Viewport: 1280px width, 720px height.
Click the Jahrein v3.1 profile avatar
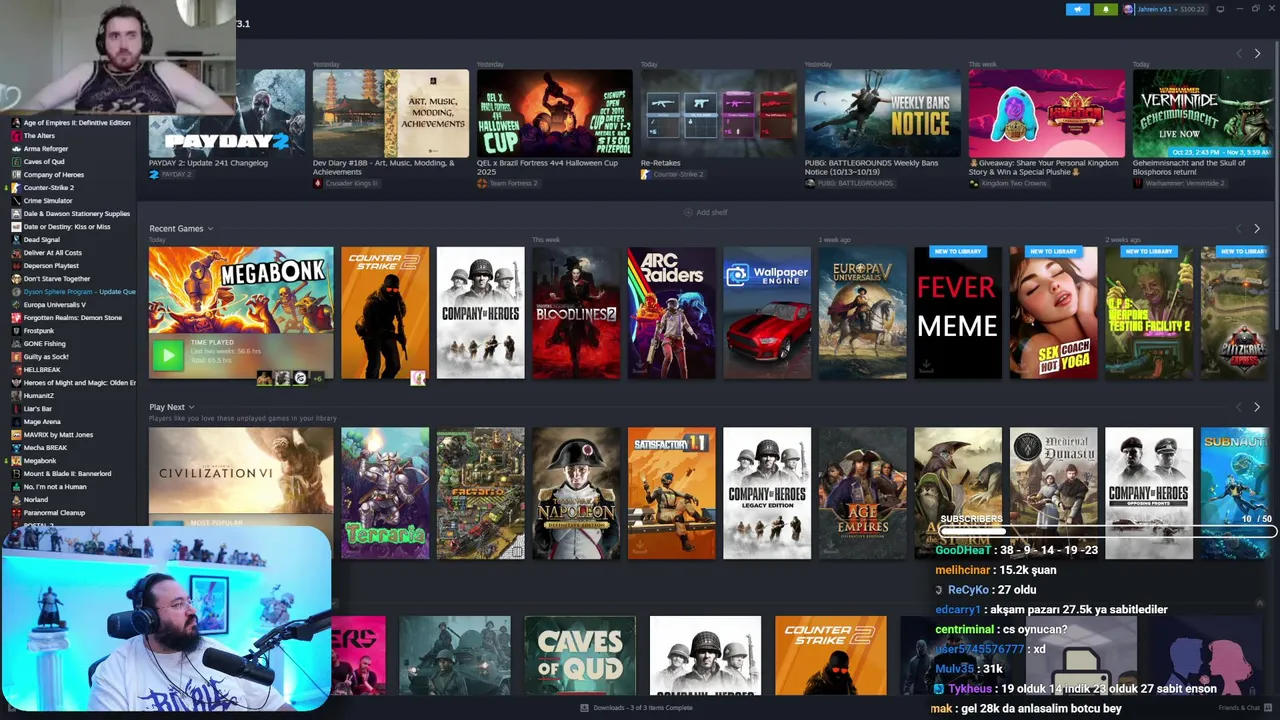pos(1129,9)
